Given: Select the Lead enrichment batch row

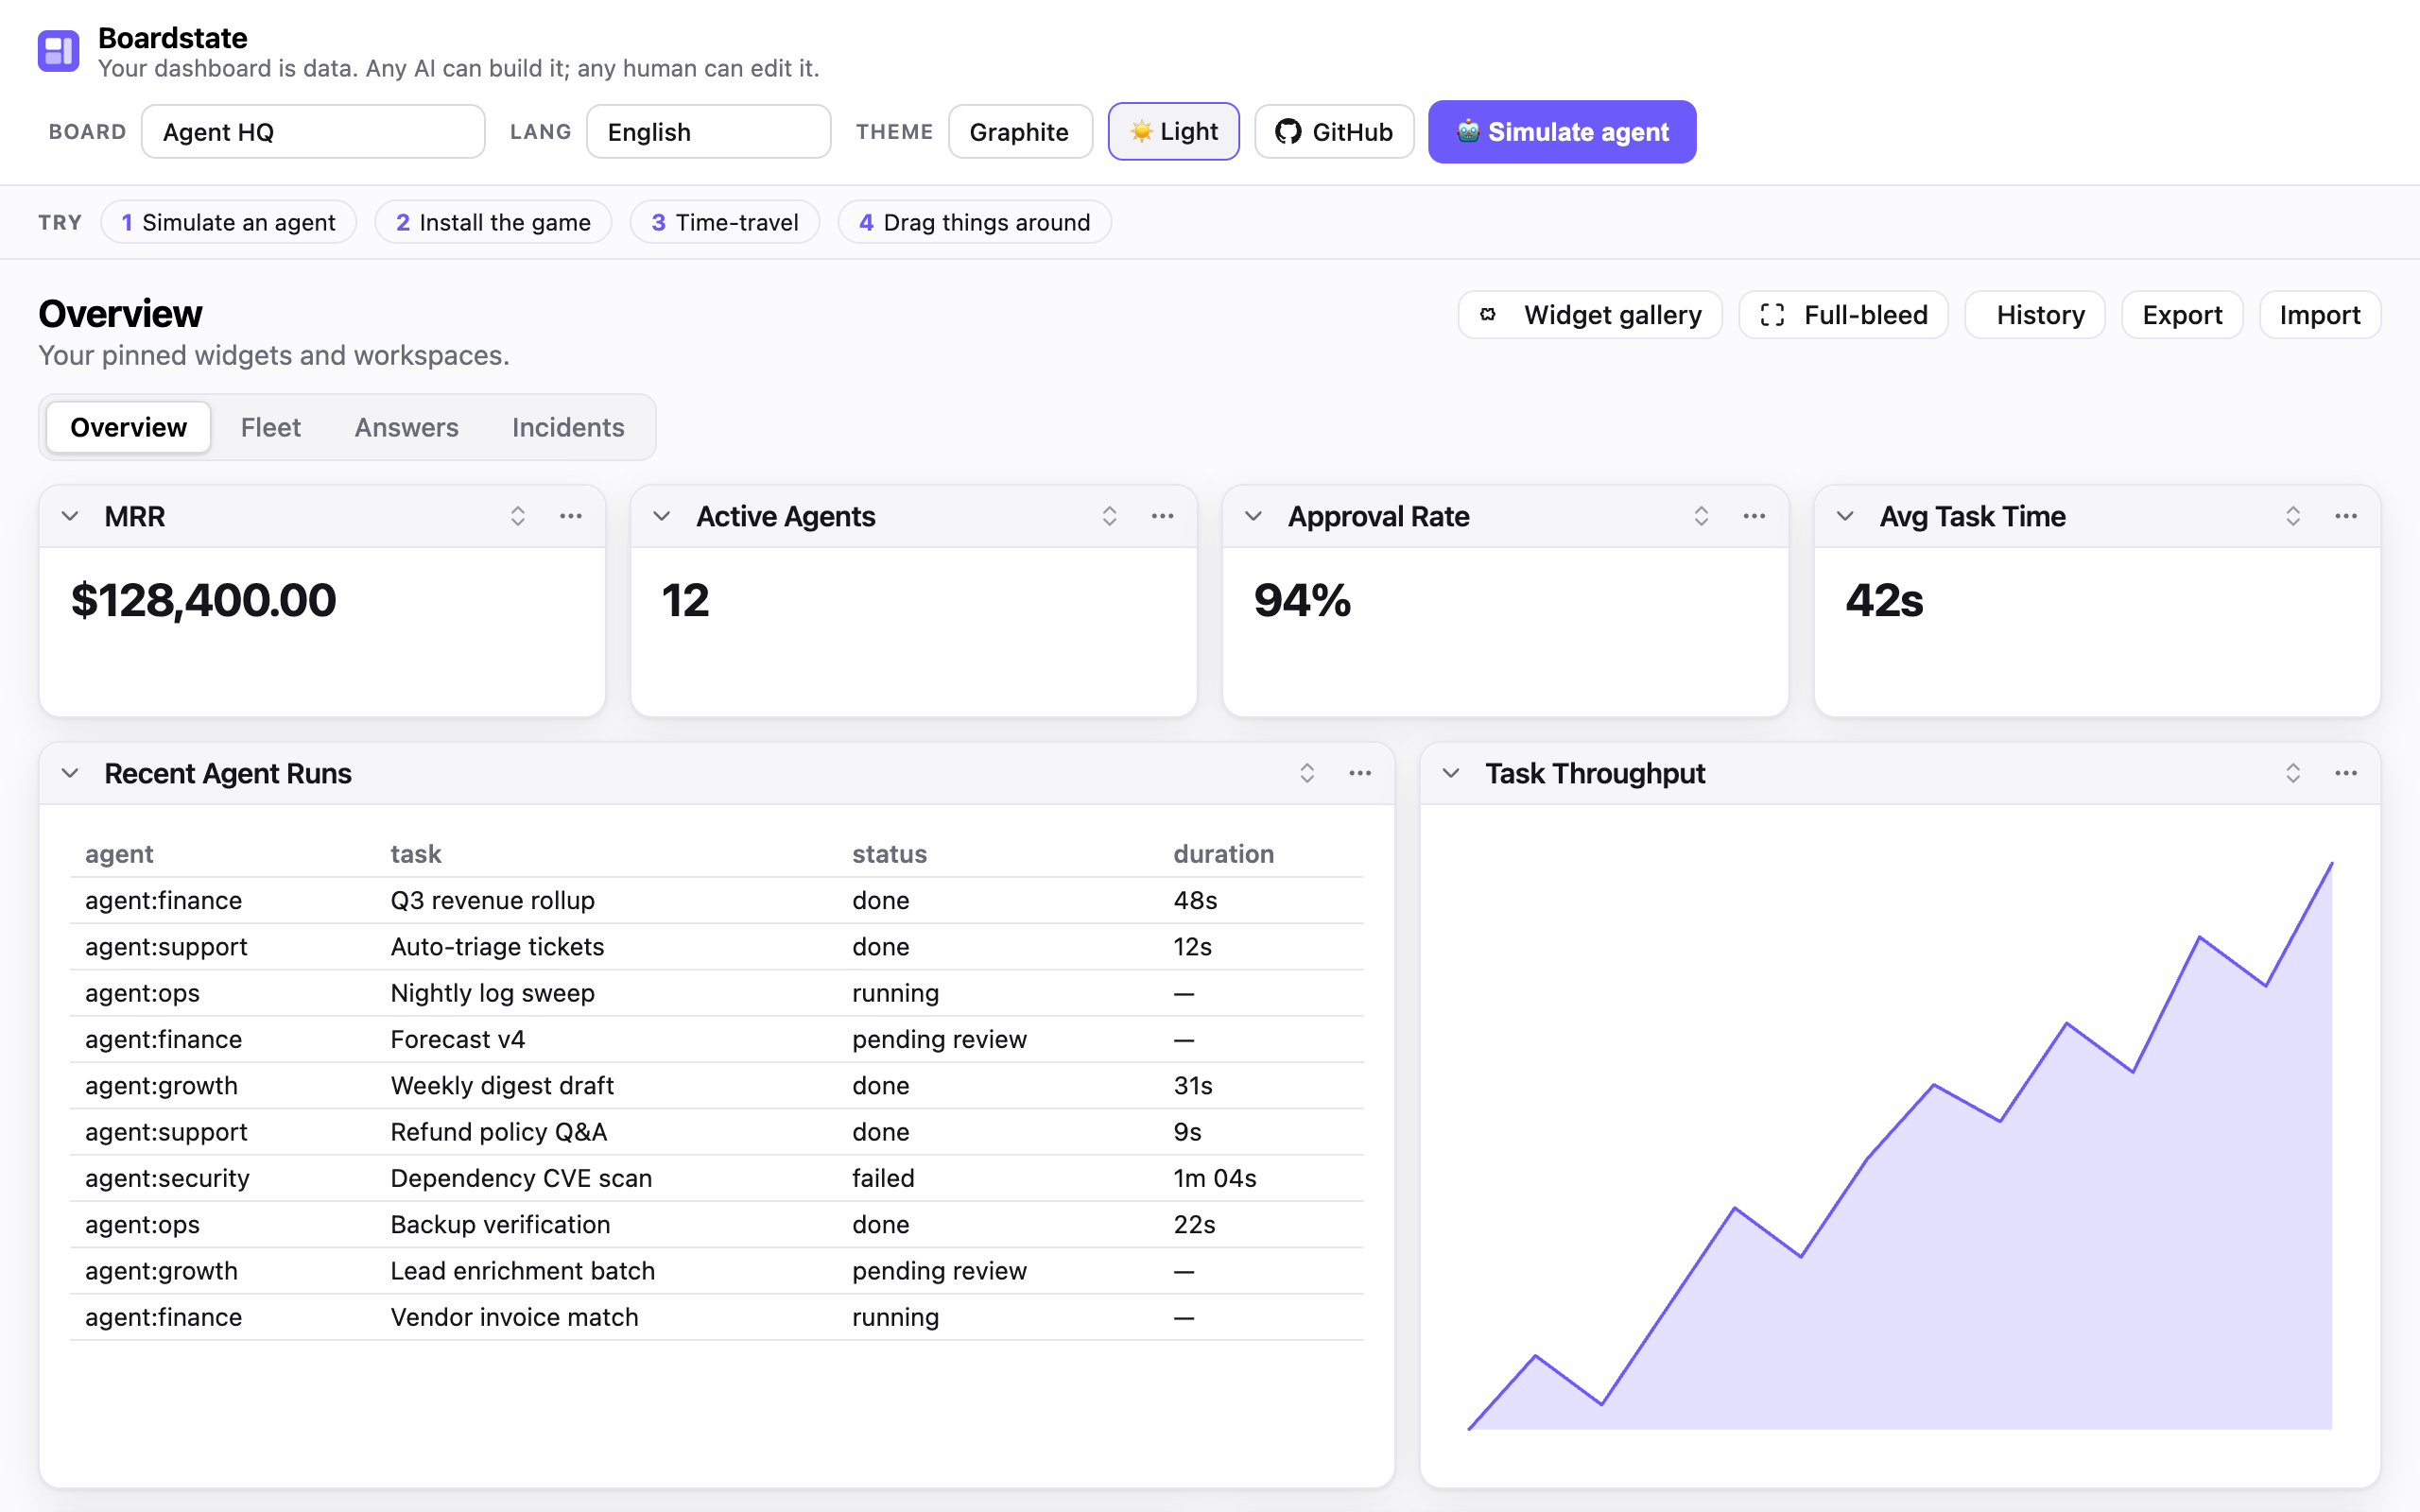Looking at the screenshot, I should [717, 1271].
